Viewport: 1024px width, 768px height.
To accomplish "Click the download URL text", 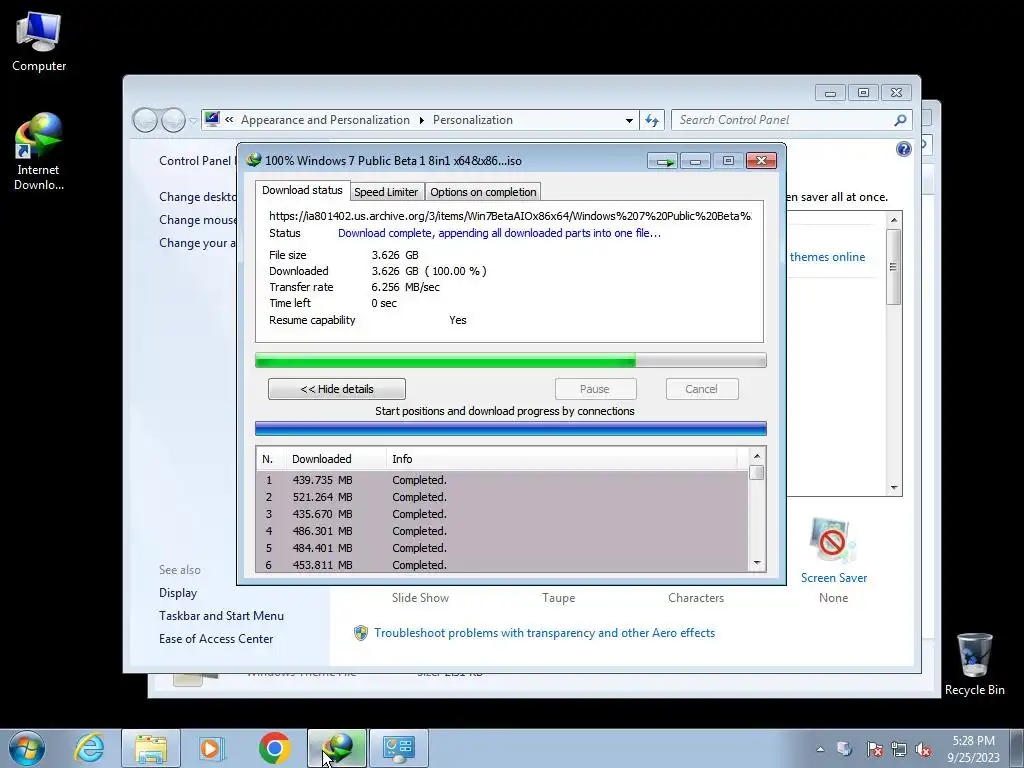I will [510, 216].
